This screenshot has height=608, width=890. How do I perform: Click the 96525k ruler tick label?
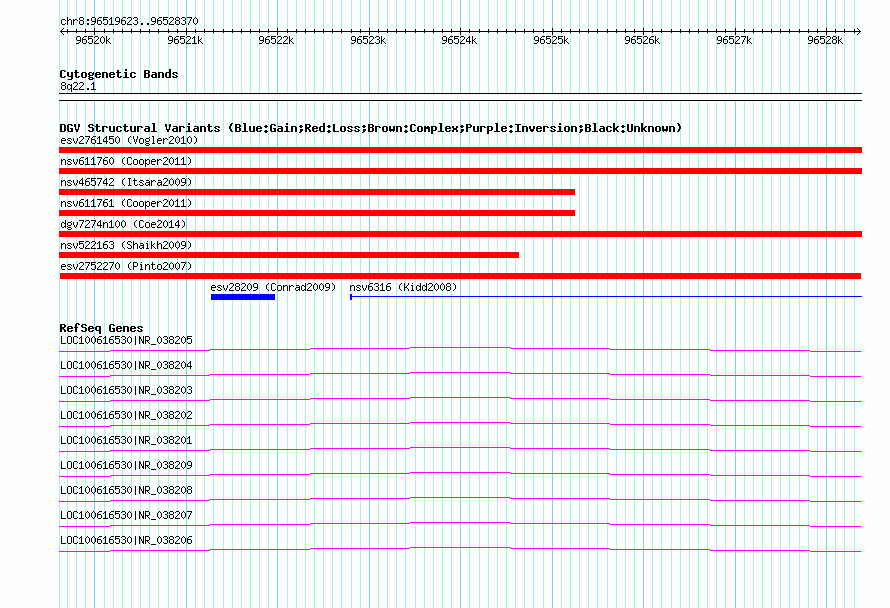(551, 40)
